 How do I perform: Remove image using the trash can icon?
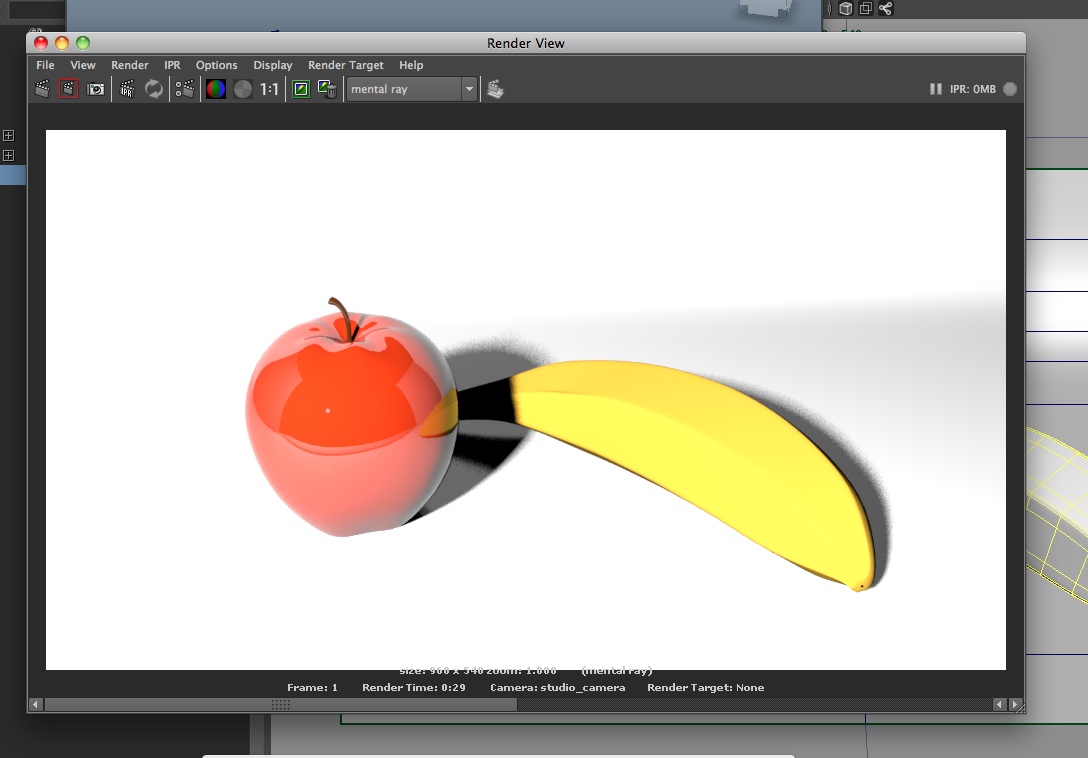click(x=327, y=89)
